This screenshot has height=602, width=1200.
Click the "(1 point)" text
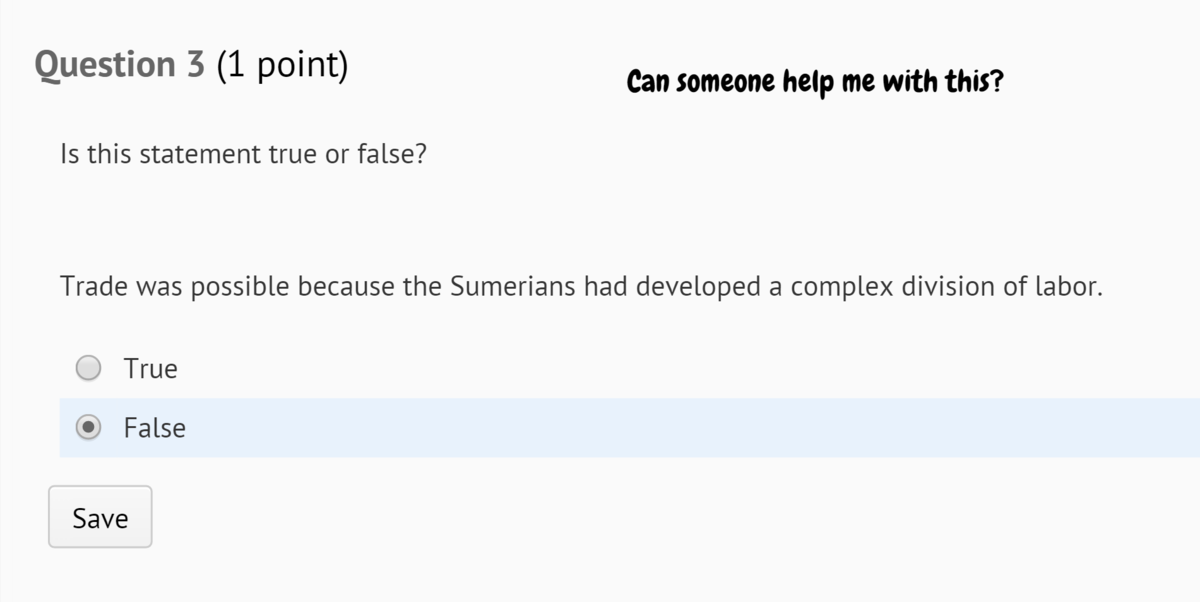pos(281,65)
